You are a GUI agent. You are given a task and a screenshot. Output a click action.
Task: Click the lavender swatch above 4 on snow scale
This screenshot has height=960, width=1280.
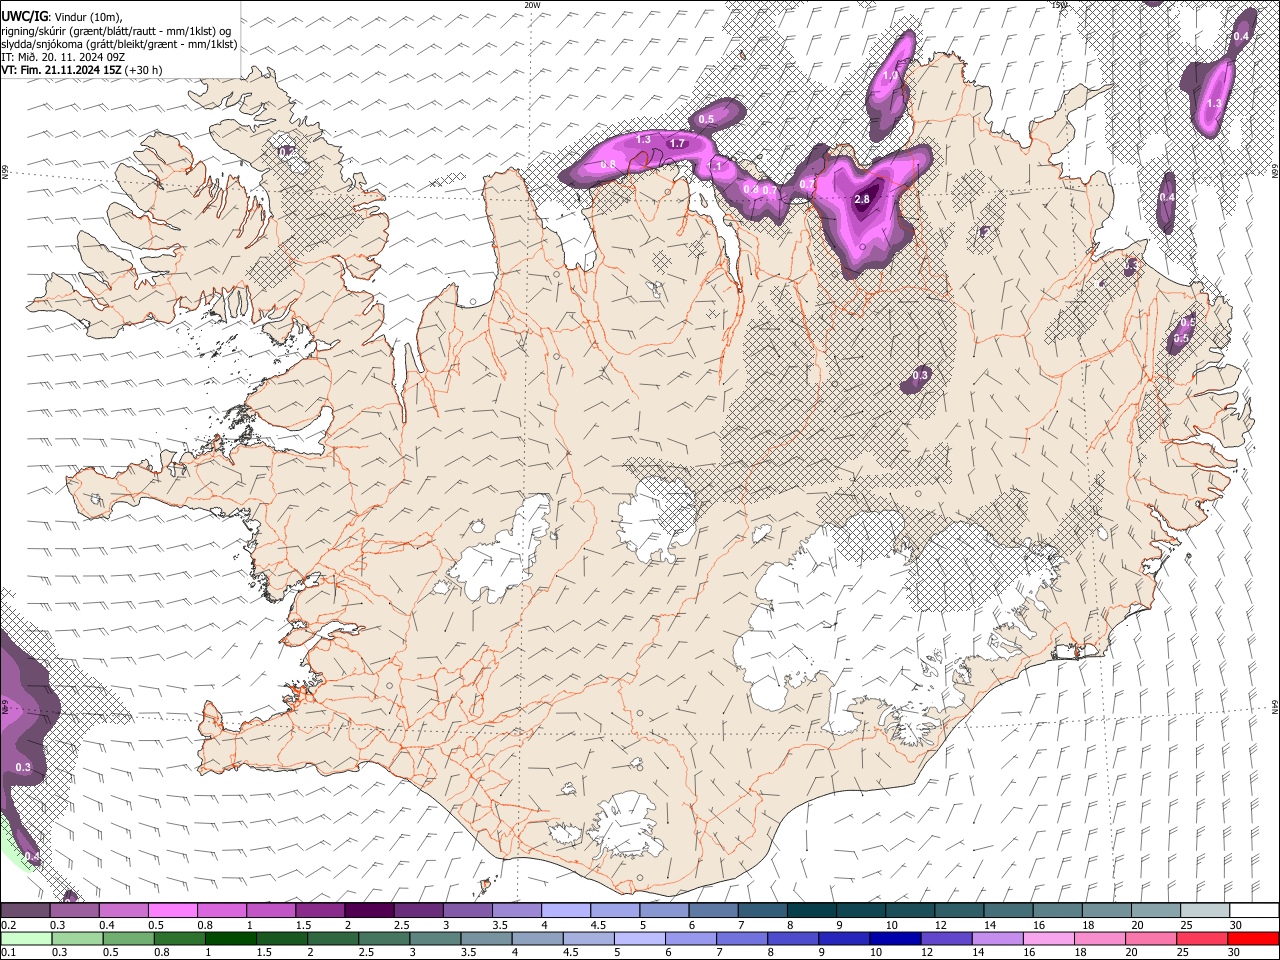tap(564, 910)
